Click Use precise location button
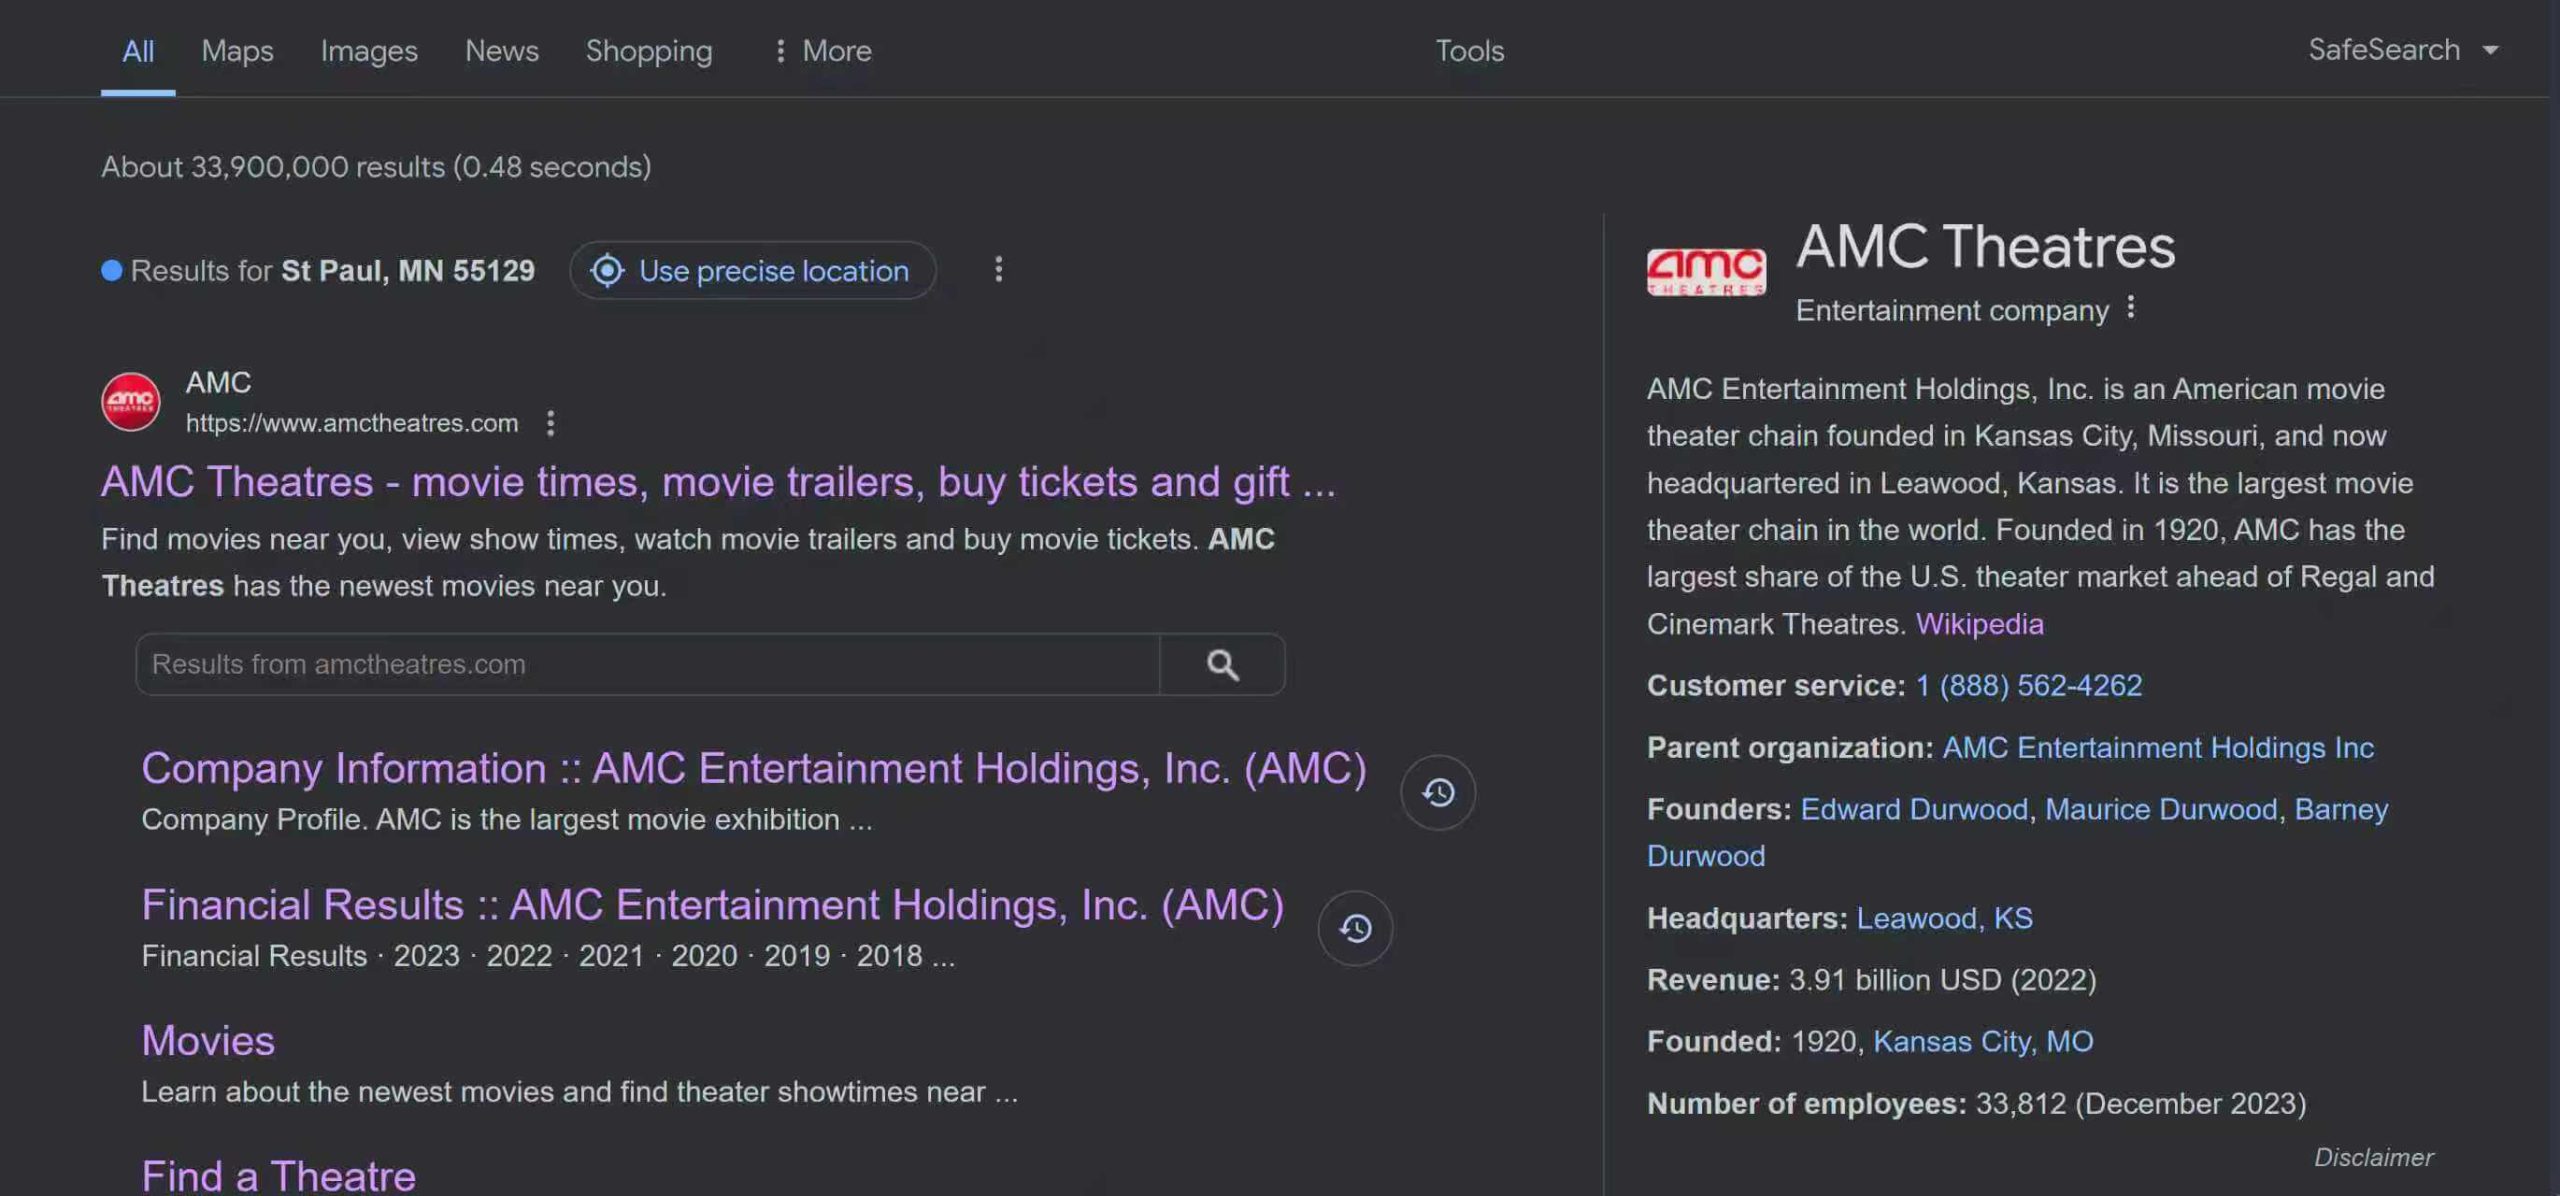This screenshot has height=1196, width=2560. pyautogui.click(x=753, y=270)
